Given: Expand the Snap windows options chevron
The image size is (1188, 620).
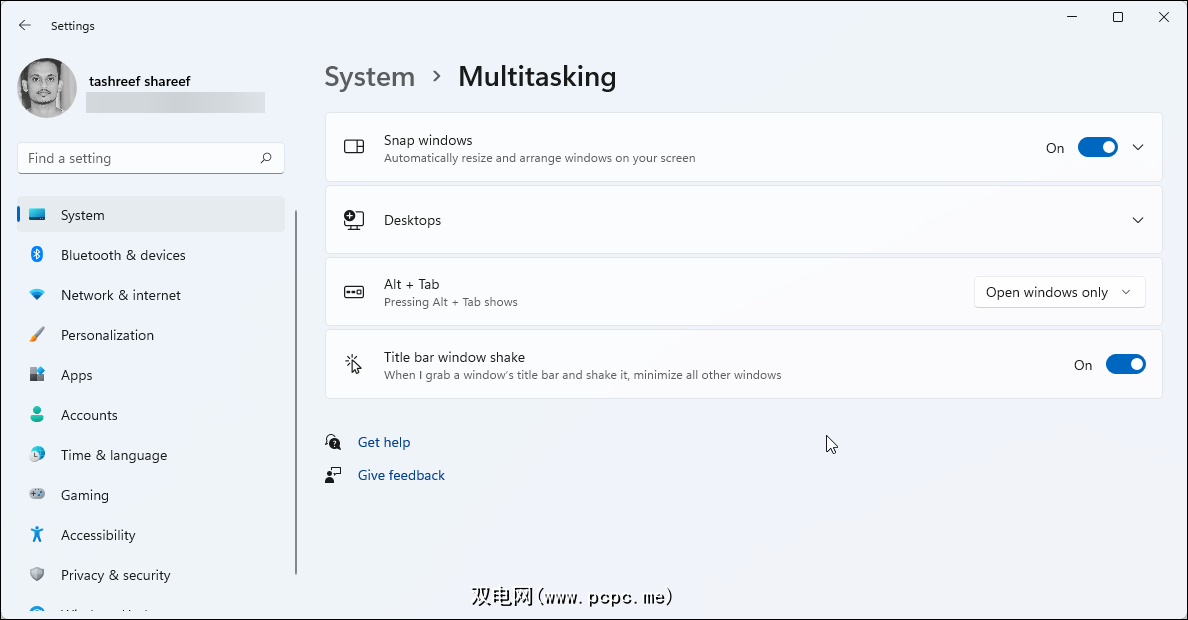Looking at the screenshot, I should (1137, 148).
